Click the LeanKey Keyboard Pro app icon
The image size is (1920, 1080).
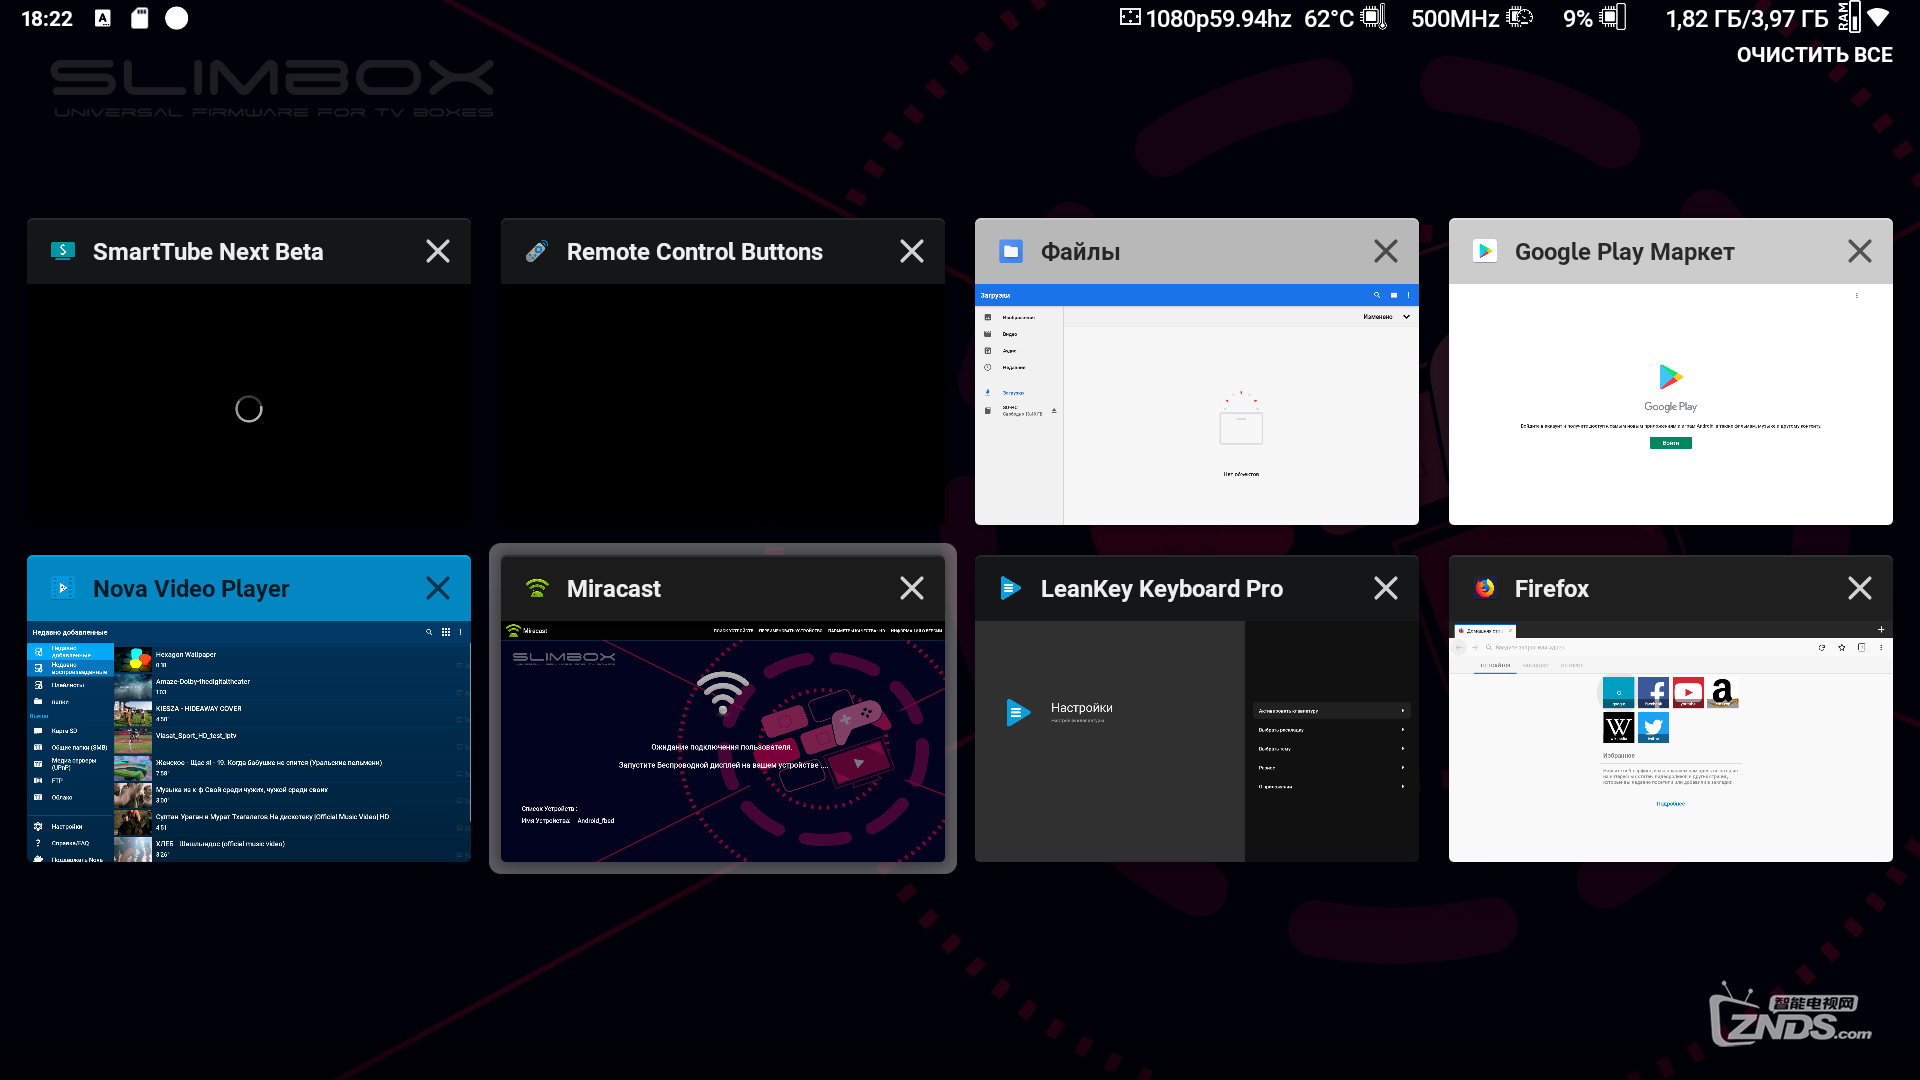point(1011,588)
